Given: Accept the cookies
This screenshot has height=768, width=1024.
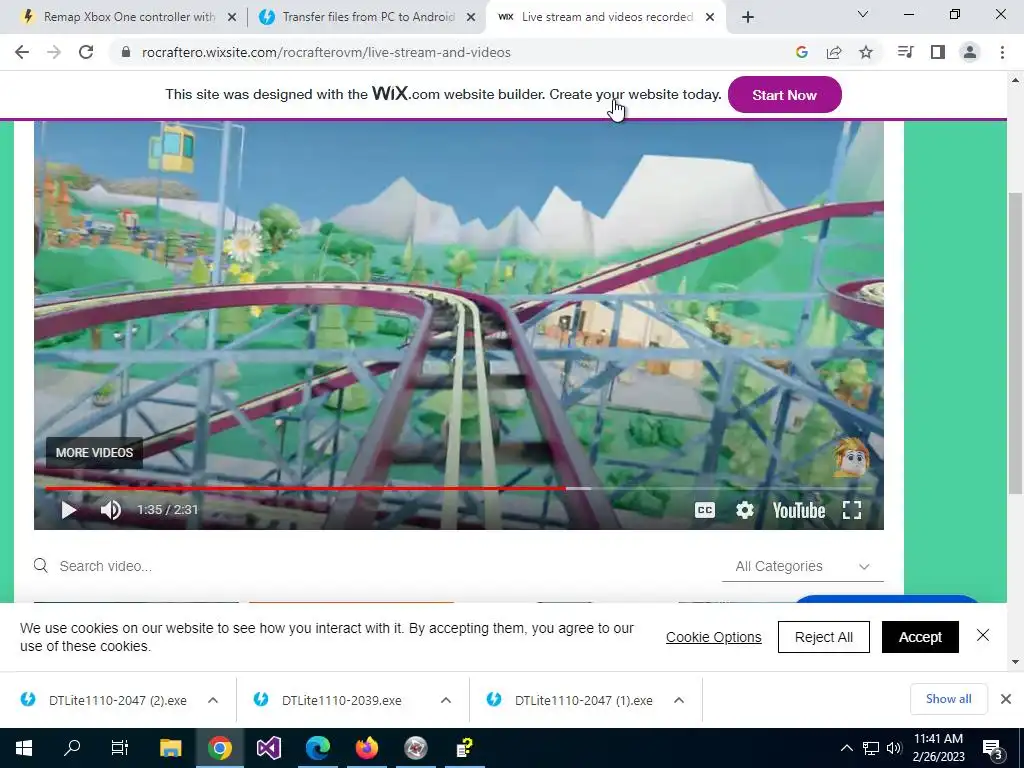Looking at the screenshot, I should pyautogui.click(x=920, y=637).
